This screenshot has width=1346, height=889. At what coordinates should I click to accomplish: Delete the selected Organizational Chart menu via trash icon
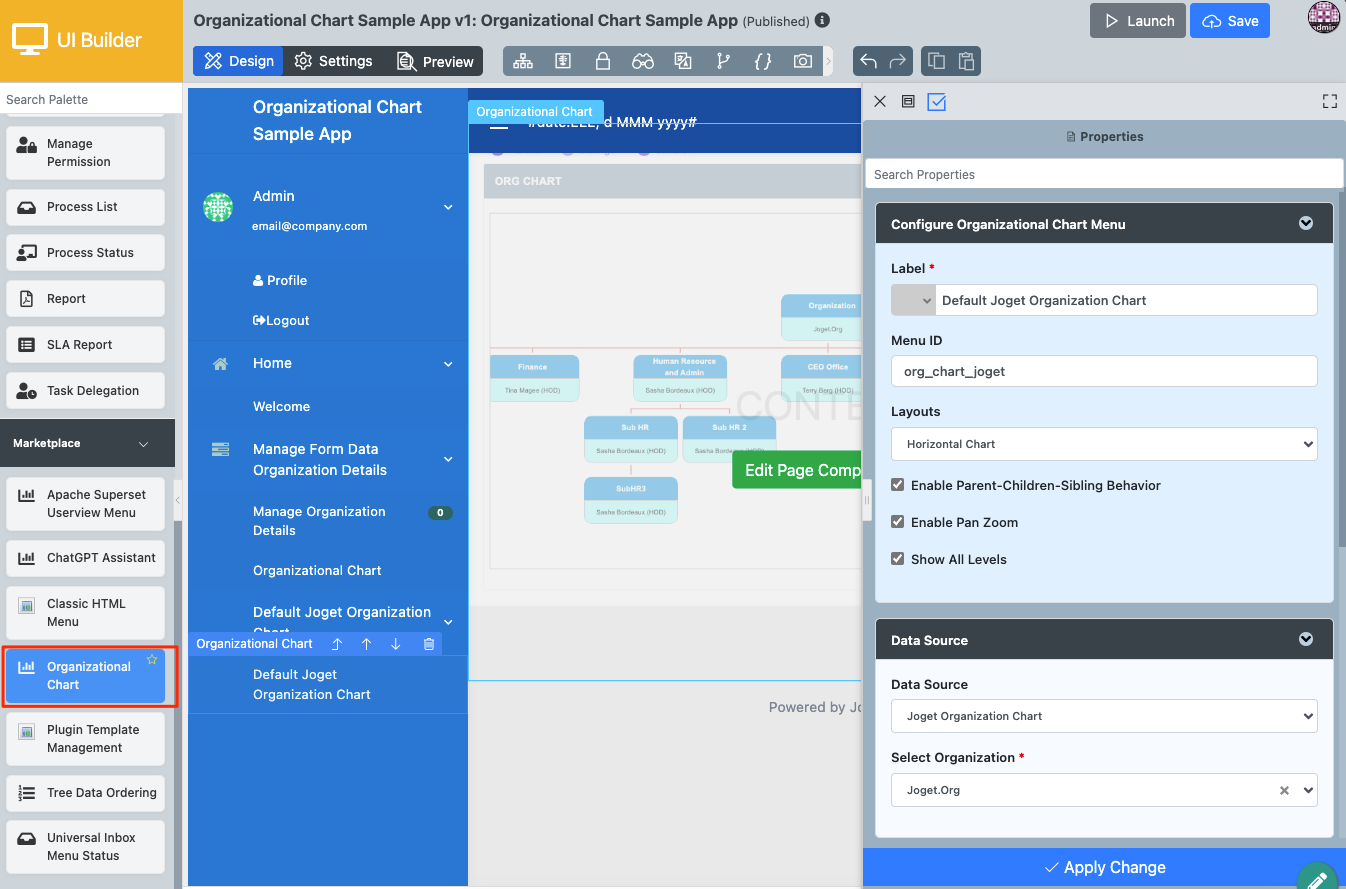[429, 644]
